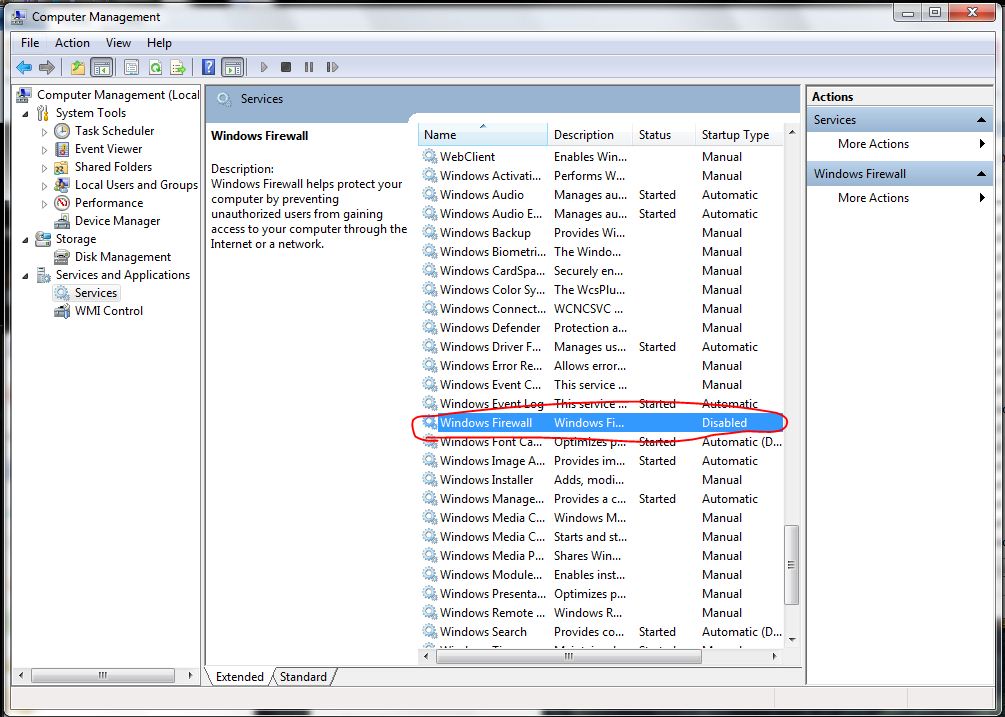Sort by Description column header
The height and width of the screenshot is (717, 1005).
[590, 135]
